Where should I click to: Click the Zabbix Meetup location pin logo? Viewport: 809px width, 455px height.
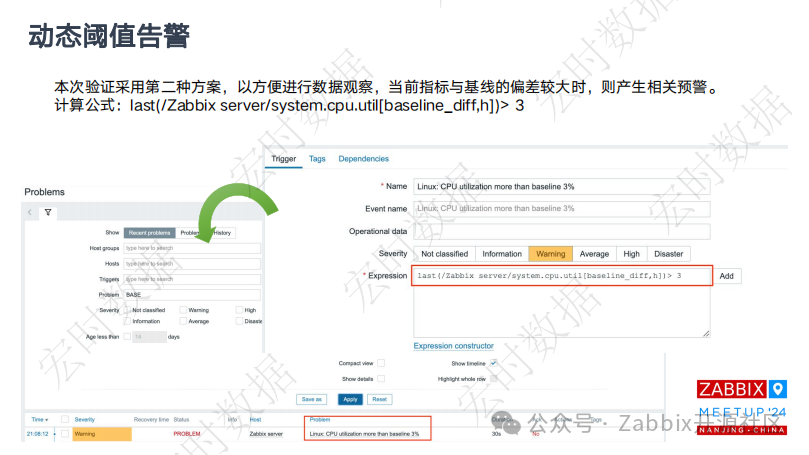click(778, 389)
